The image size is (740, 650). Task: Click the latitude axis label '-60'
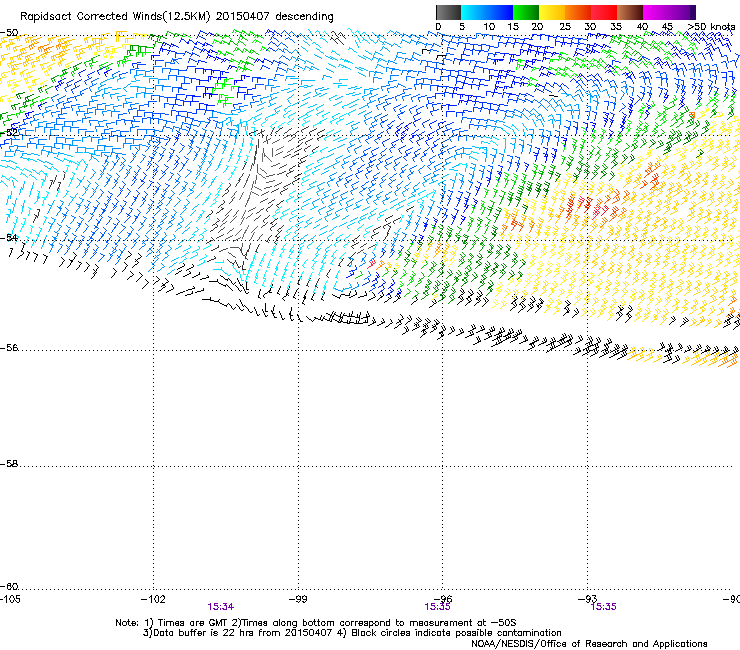9,587
